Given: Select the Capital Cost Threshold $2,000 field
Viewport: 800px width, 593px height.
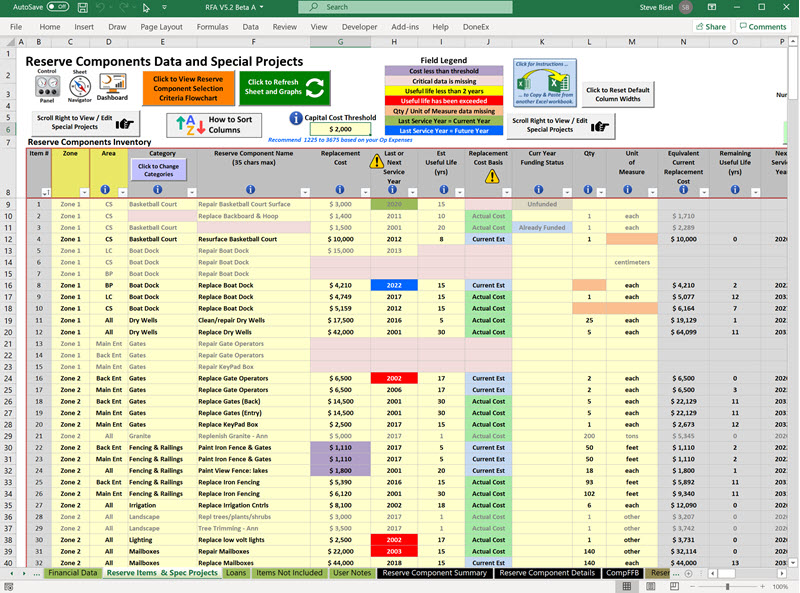Looking at the screenshot, I should (x=340, y=129).
